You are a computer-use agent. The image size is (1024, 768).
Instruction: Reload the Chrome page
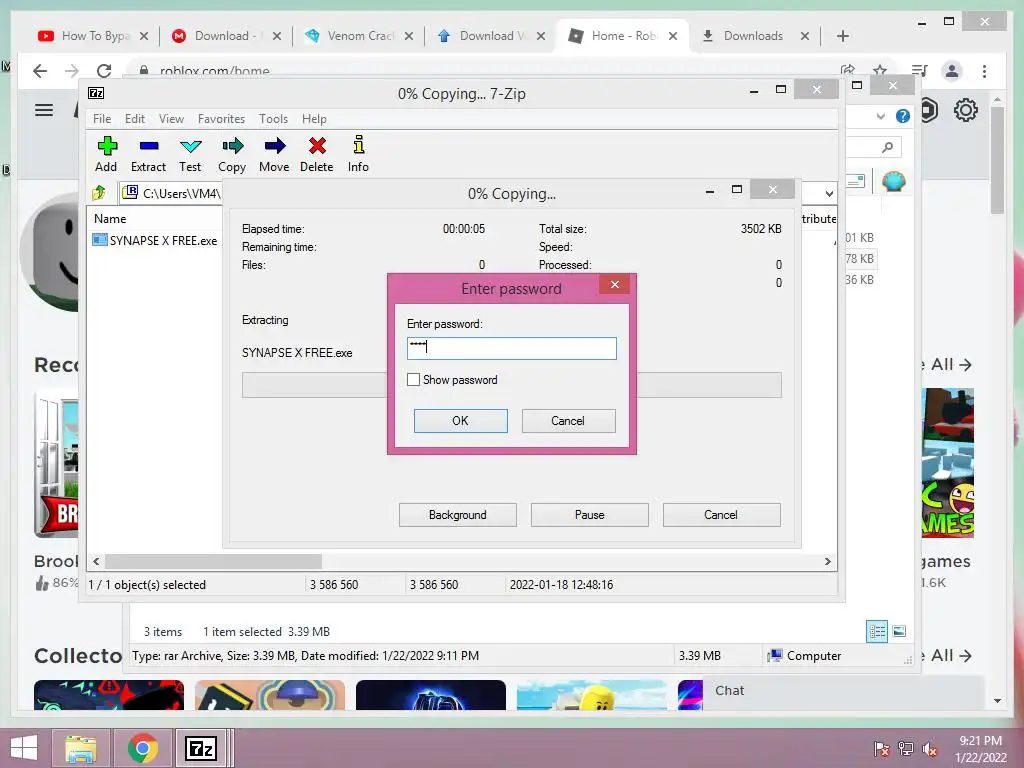click(104, 71)
